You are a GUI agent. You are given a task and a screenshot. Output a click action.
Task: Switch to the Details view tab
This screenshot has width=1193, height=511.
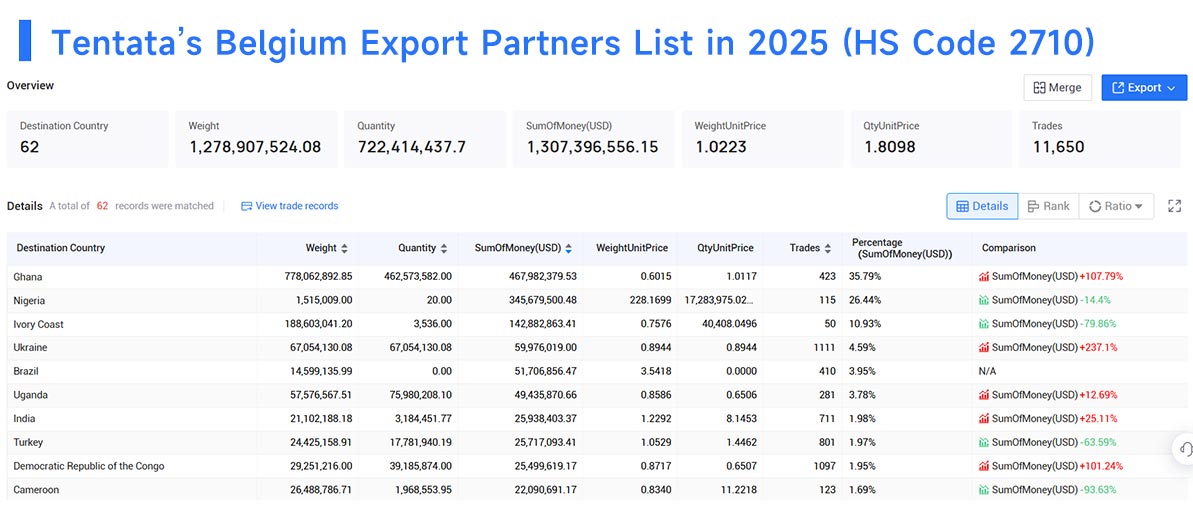point(982,206)
